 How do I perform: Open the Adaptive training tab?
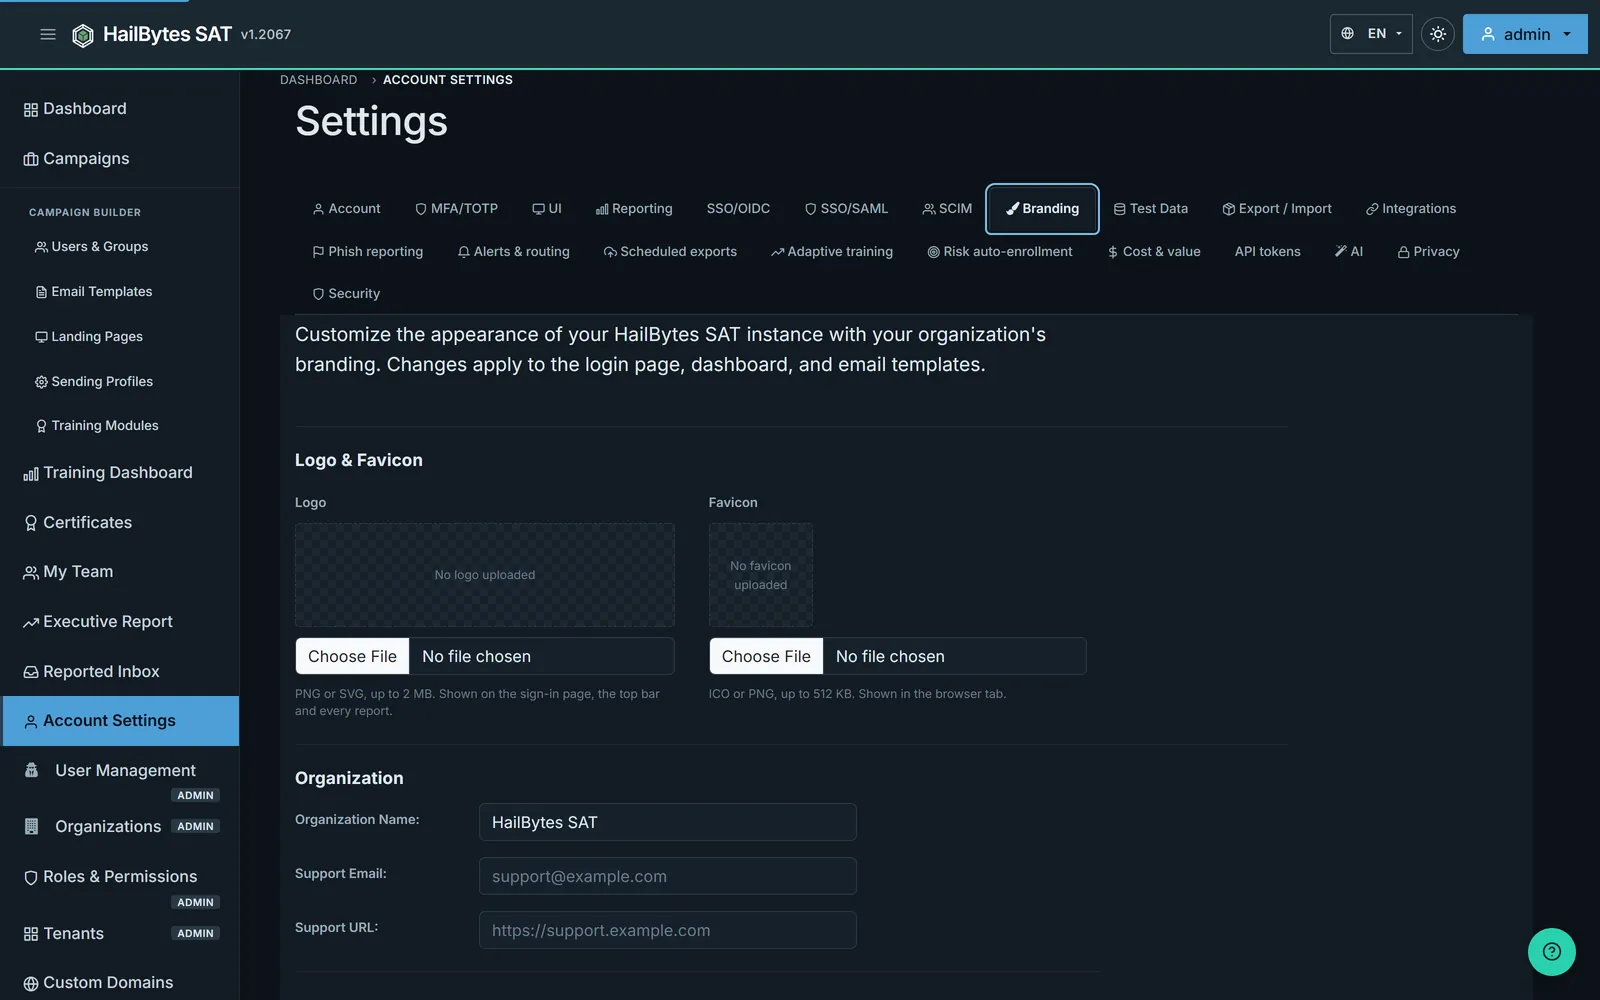coord(832,252)
